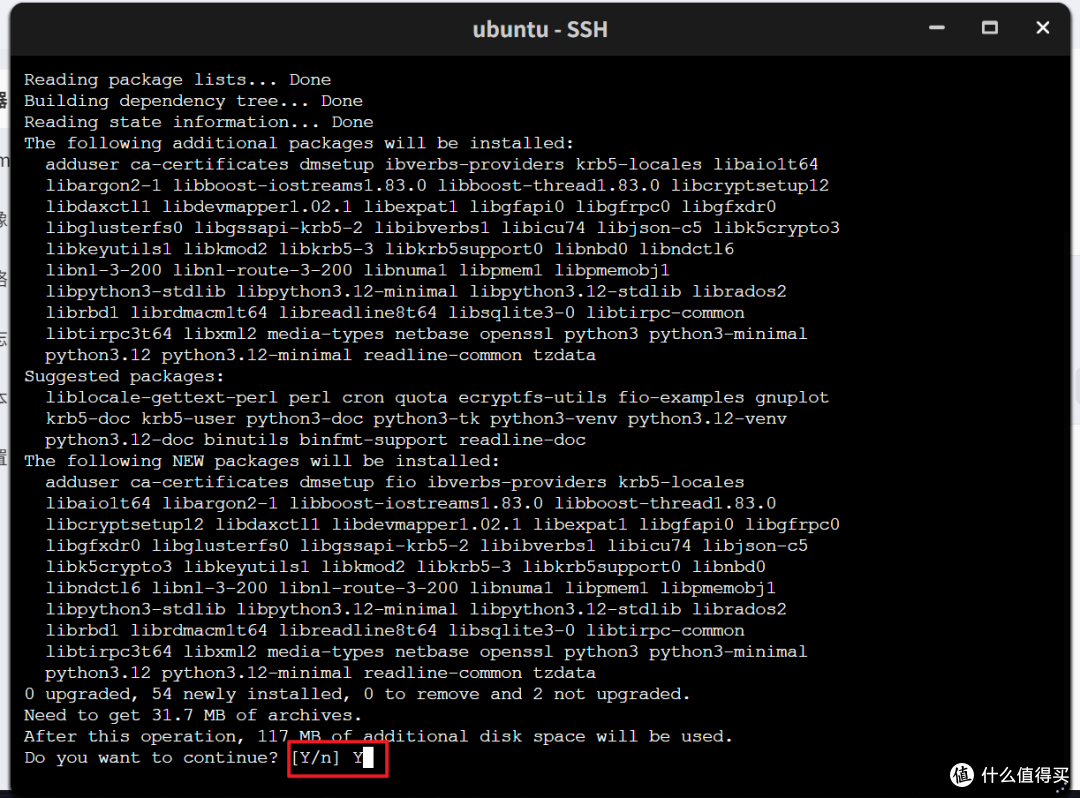
Task: Click 'gnuplot' in suggested packages
Action: [x=792, y=398]
